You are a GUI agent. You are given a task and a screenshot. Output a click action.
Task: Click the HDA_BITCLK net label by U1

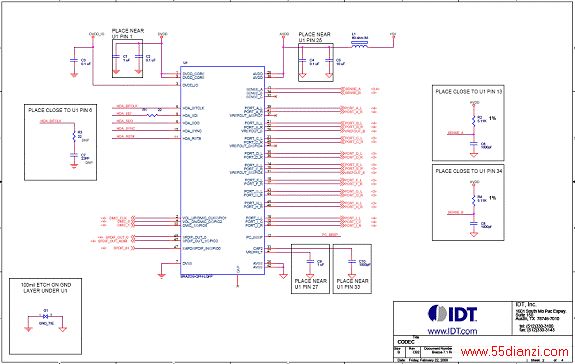click(127, 107)
